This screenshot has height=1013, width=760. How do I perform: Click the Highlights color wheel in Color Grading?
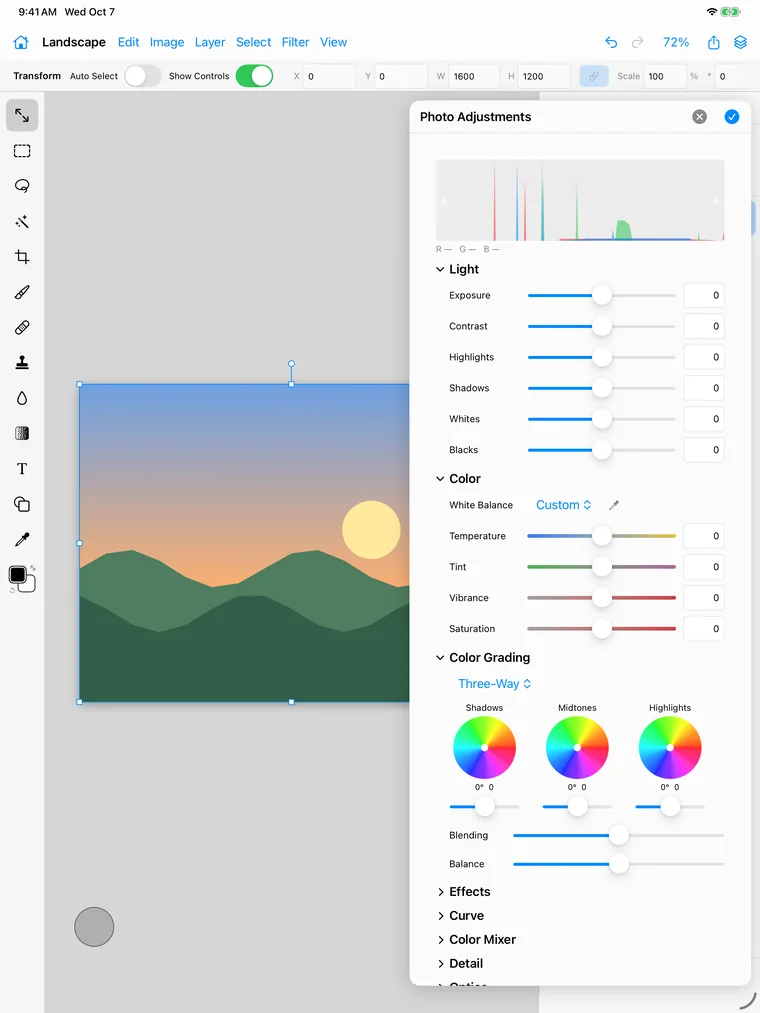tap(670, 747)
